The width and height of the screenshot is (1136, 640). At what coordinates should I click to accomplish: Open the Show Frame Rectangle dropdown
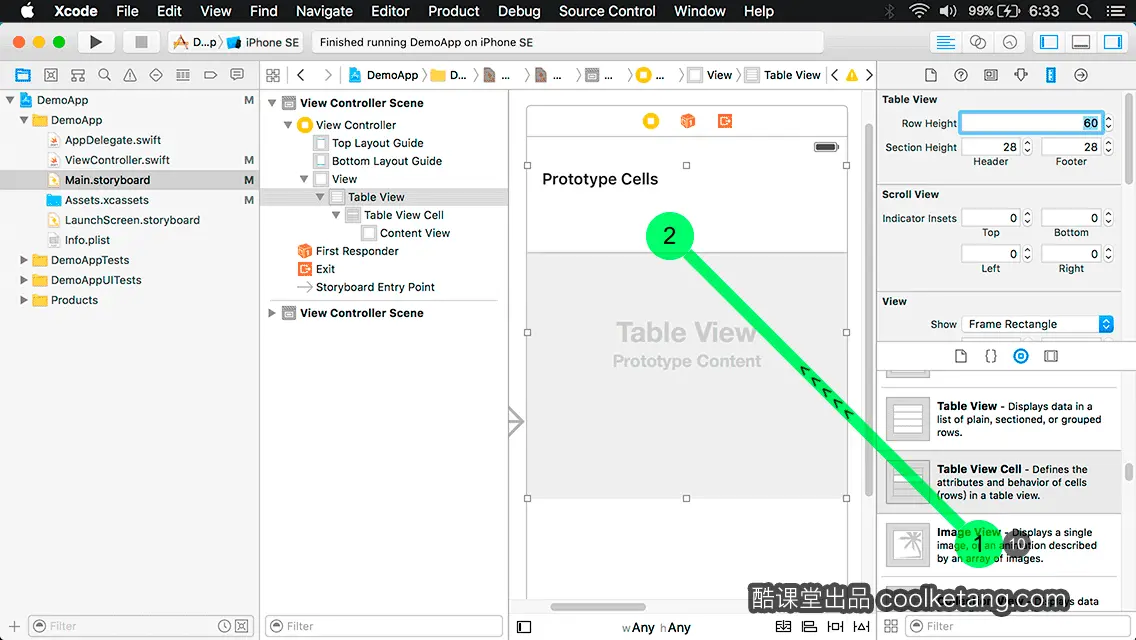tap(1037, 324)
